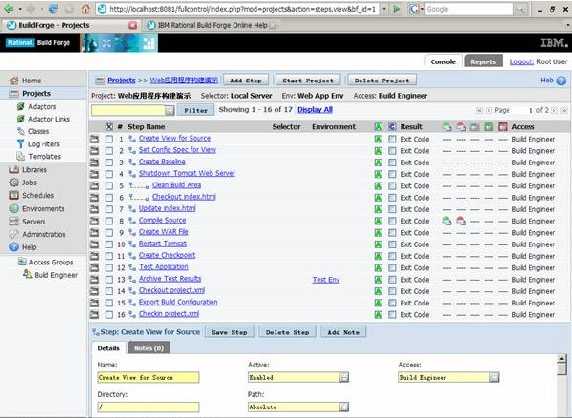
Task: Open Templates in the sidebar
Action: coord(45,157)
